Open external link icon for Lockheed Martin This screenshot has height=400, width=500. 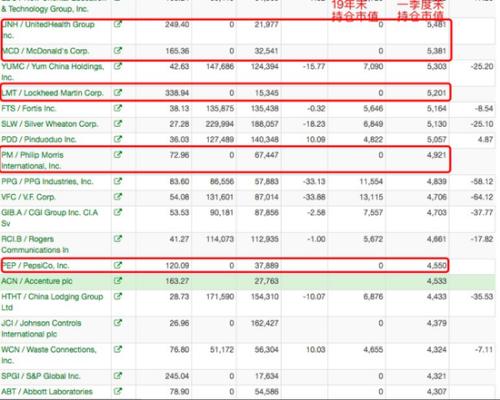118,92
